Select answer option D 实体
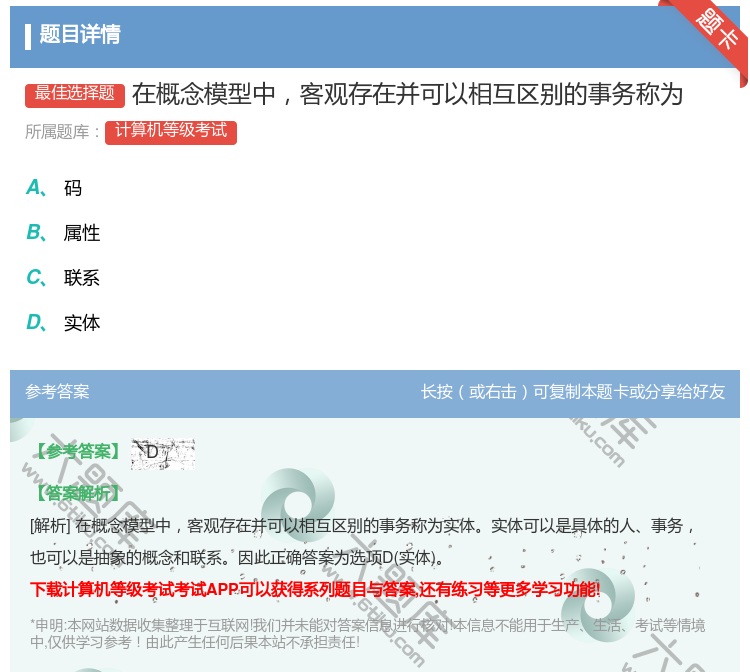 [x=63, y=323]
